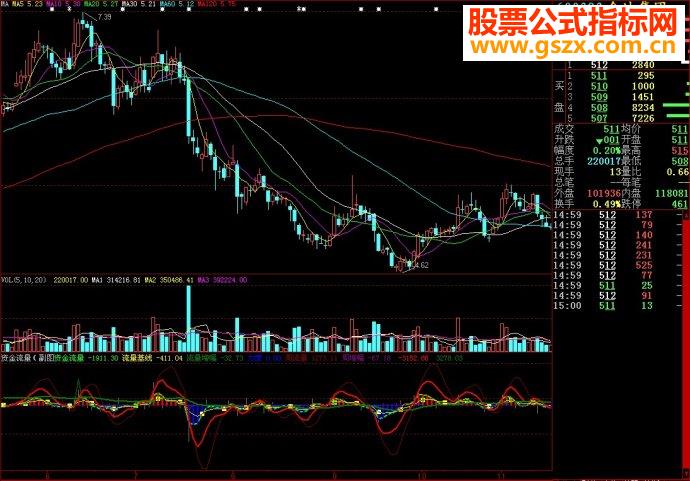Click the MA5 5.23 moving average label
Viewport: 690px width, 481px height.
(x=27, y=4)
